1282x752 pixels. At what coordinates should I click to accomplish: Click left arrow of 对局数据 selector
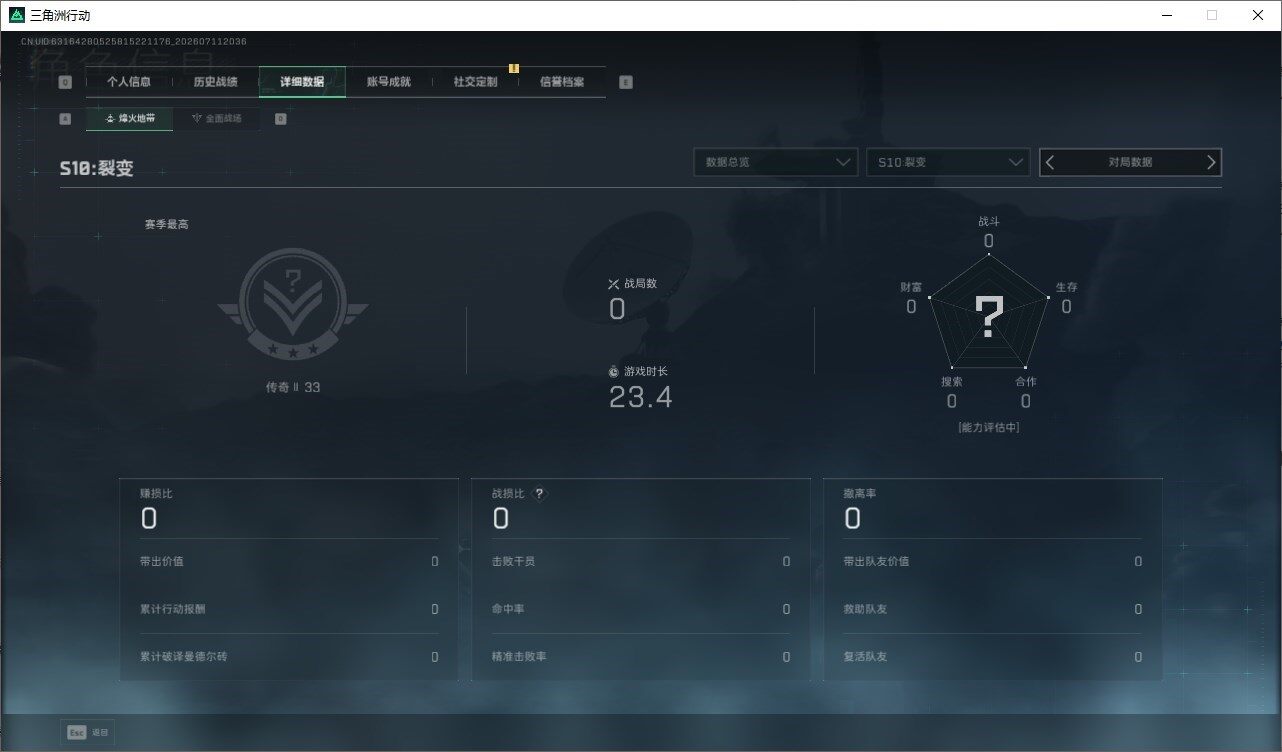pyautogui.click(x=1050, y=162)
